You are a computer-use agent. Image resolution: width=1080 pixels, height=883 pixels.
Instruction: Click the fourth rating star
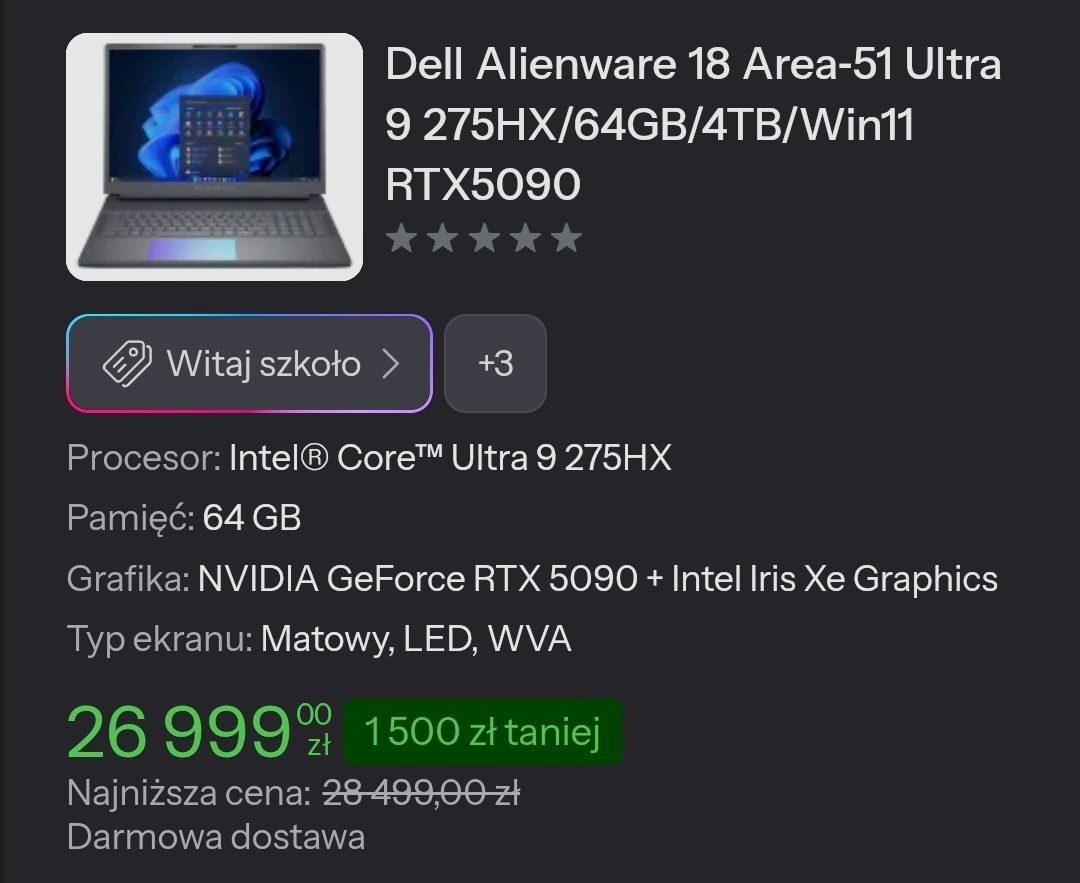tap(526, 238)
